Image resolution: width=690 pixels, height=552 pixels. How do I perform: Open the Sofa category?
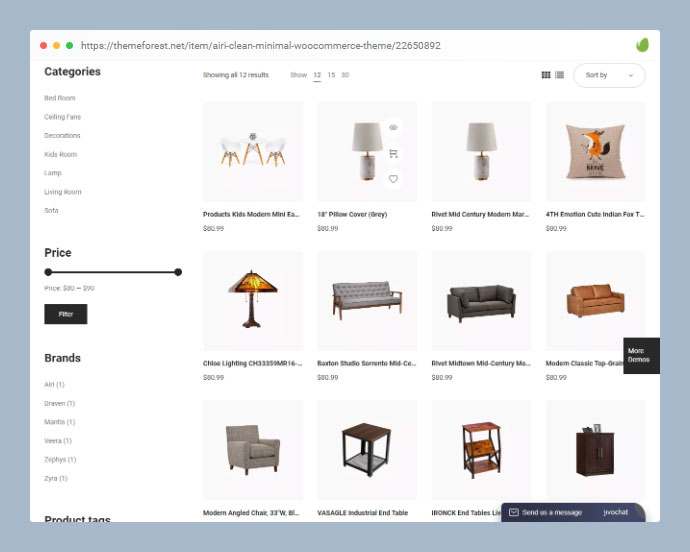51,210
